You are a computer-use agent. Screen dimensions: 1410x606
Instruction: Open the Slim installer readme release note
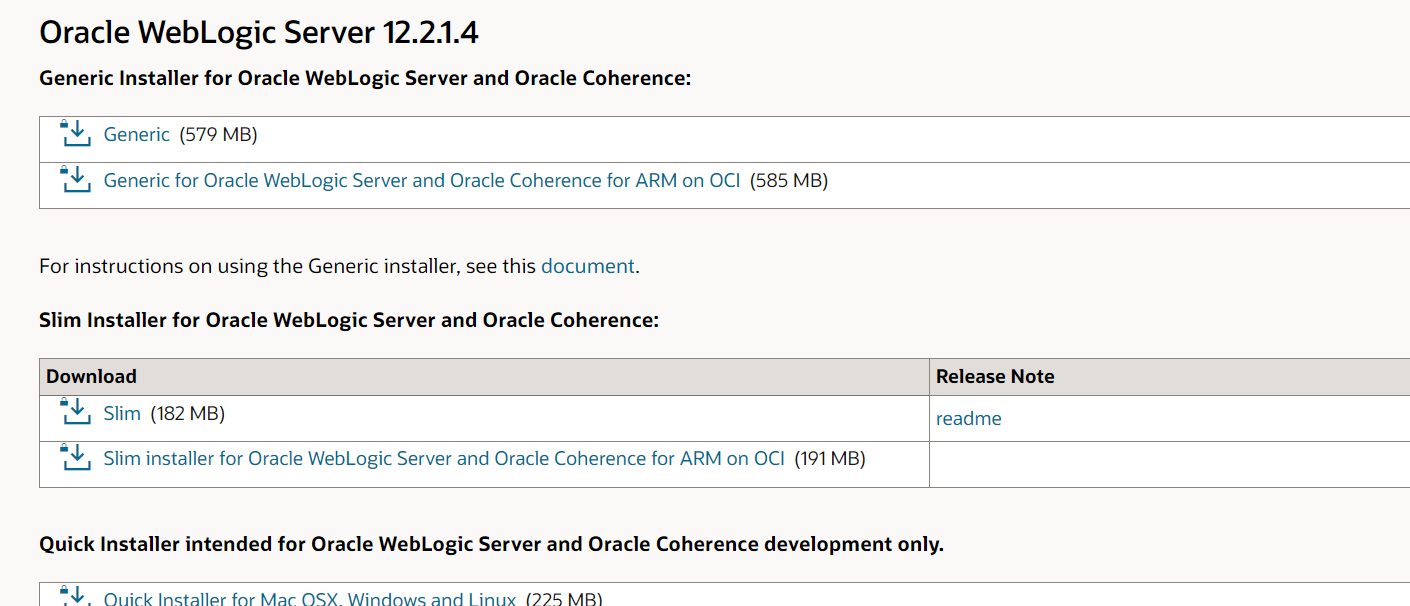click(x=968, y=419)
